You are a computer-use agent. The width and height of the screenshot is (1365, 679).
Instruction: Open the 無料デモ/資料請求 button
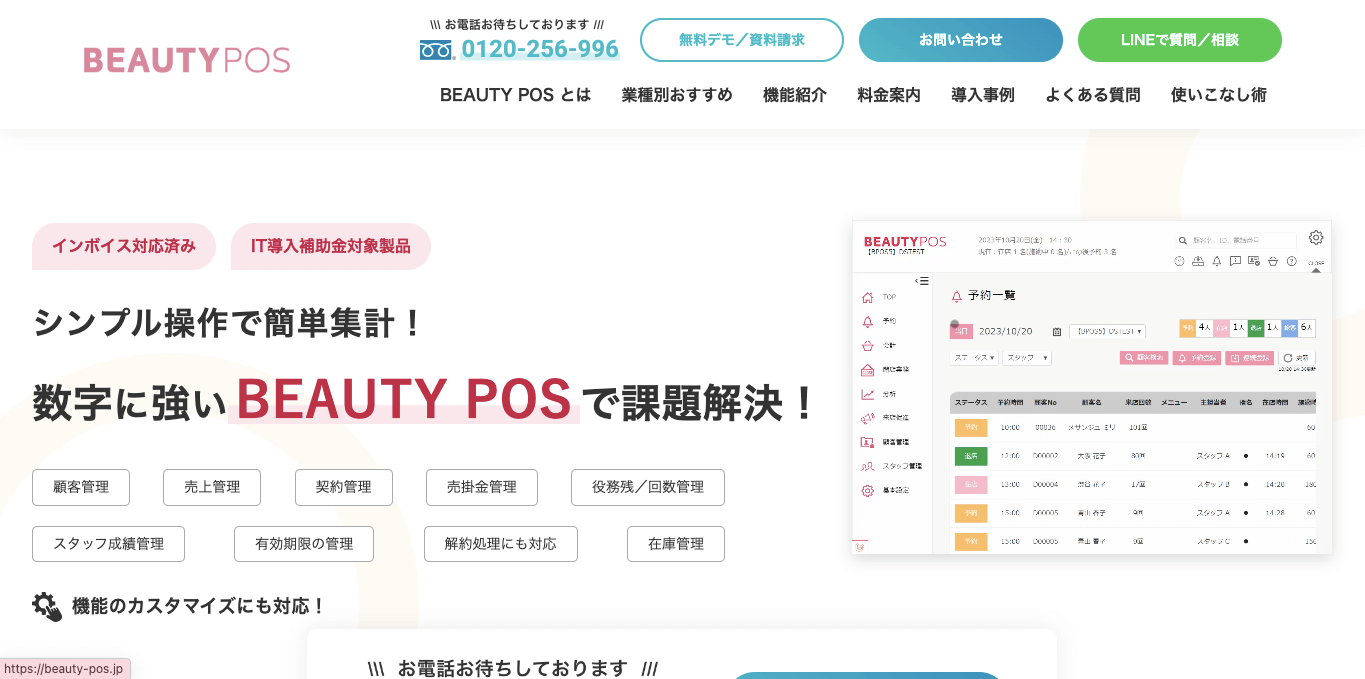742,40
